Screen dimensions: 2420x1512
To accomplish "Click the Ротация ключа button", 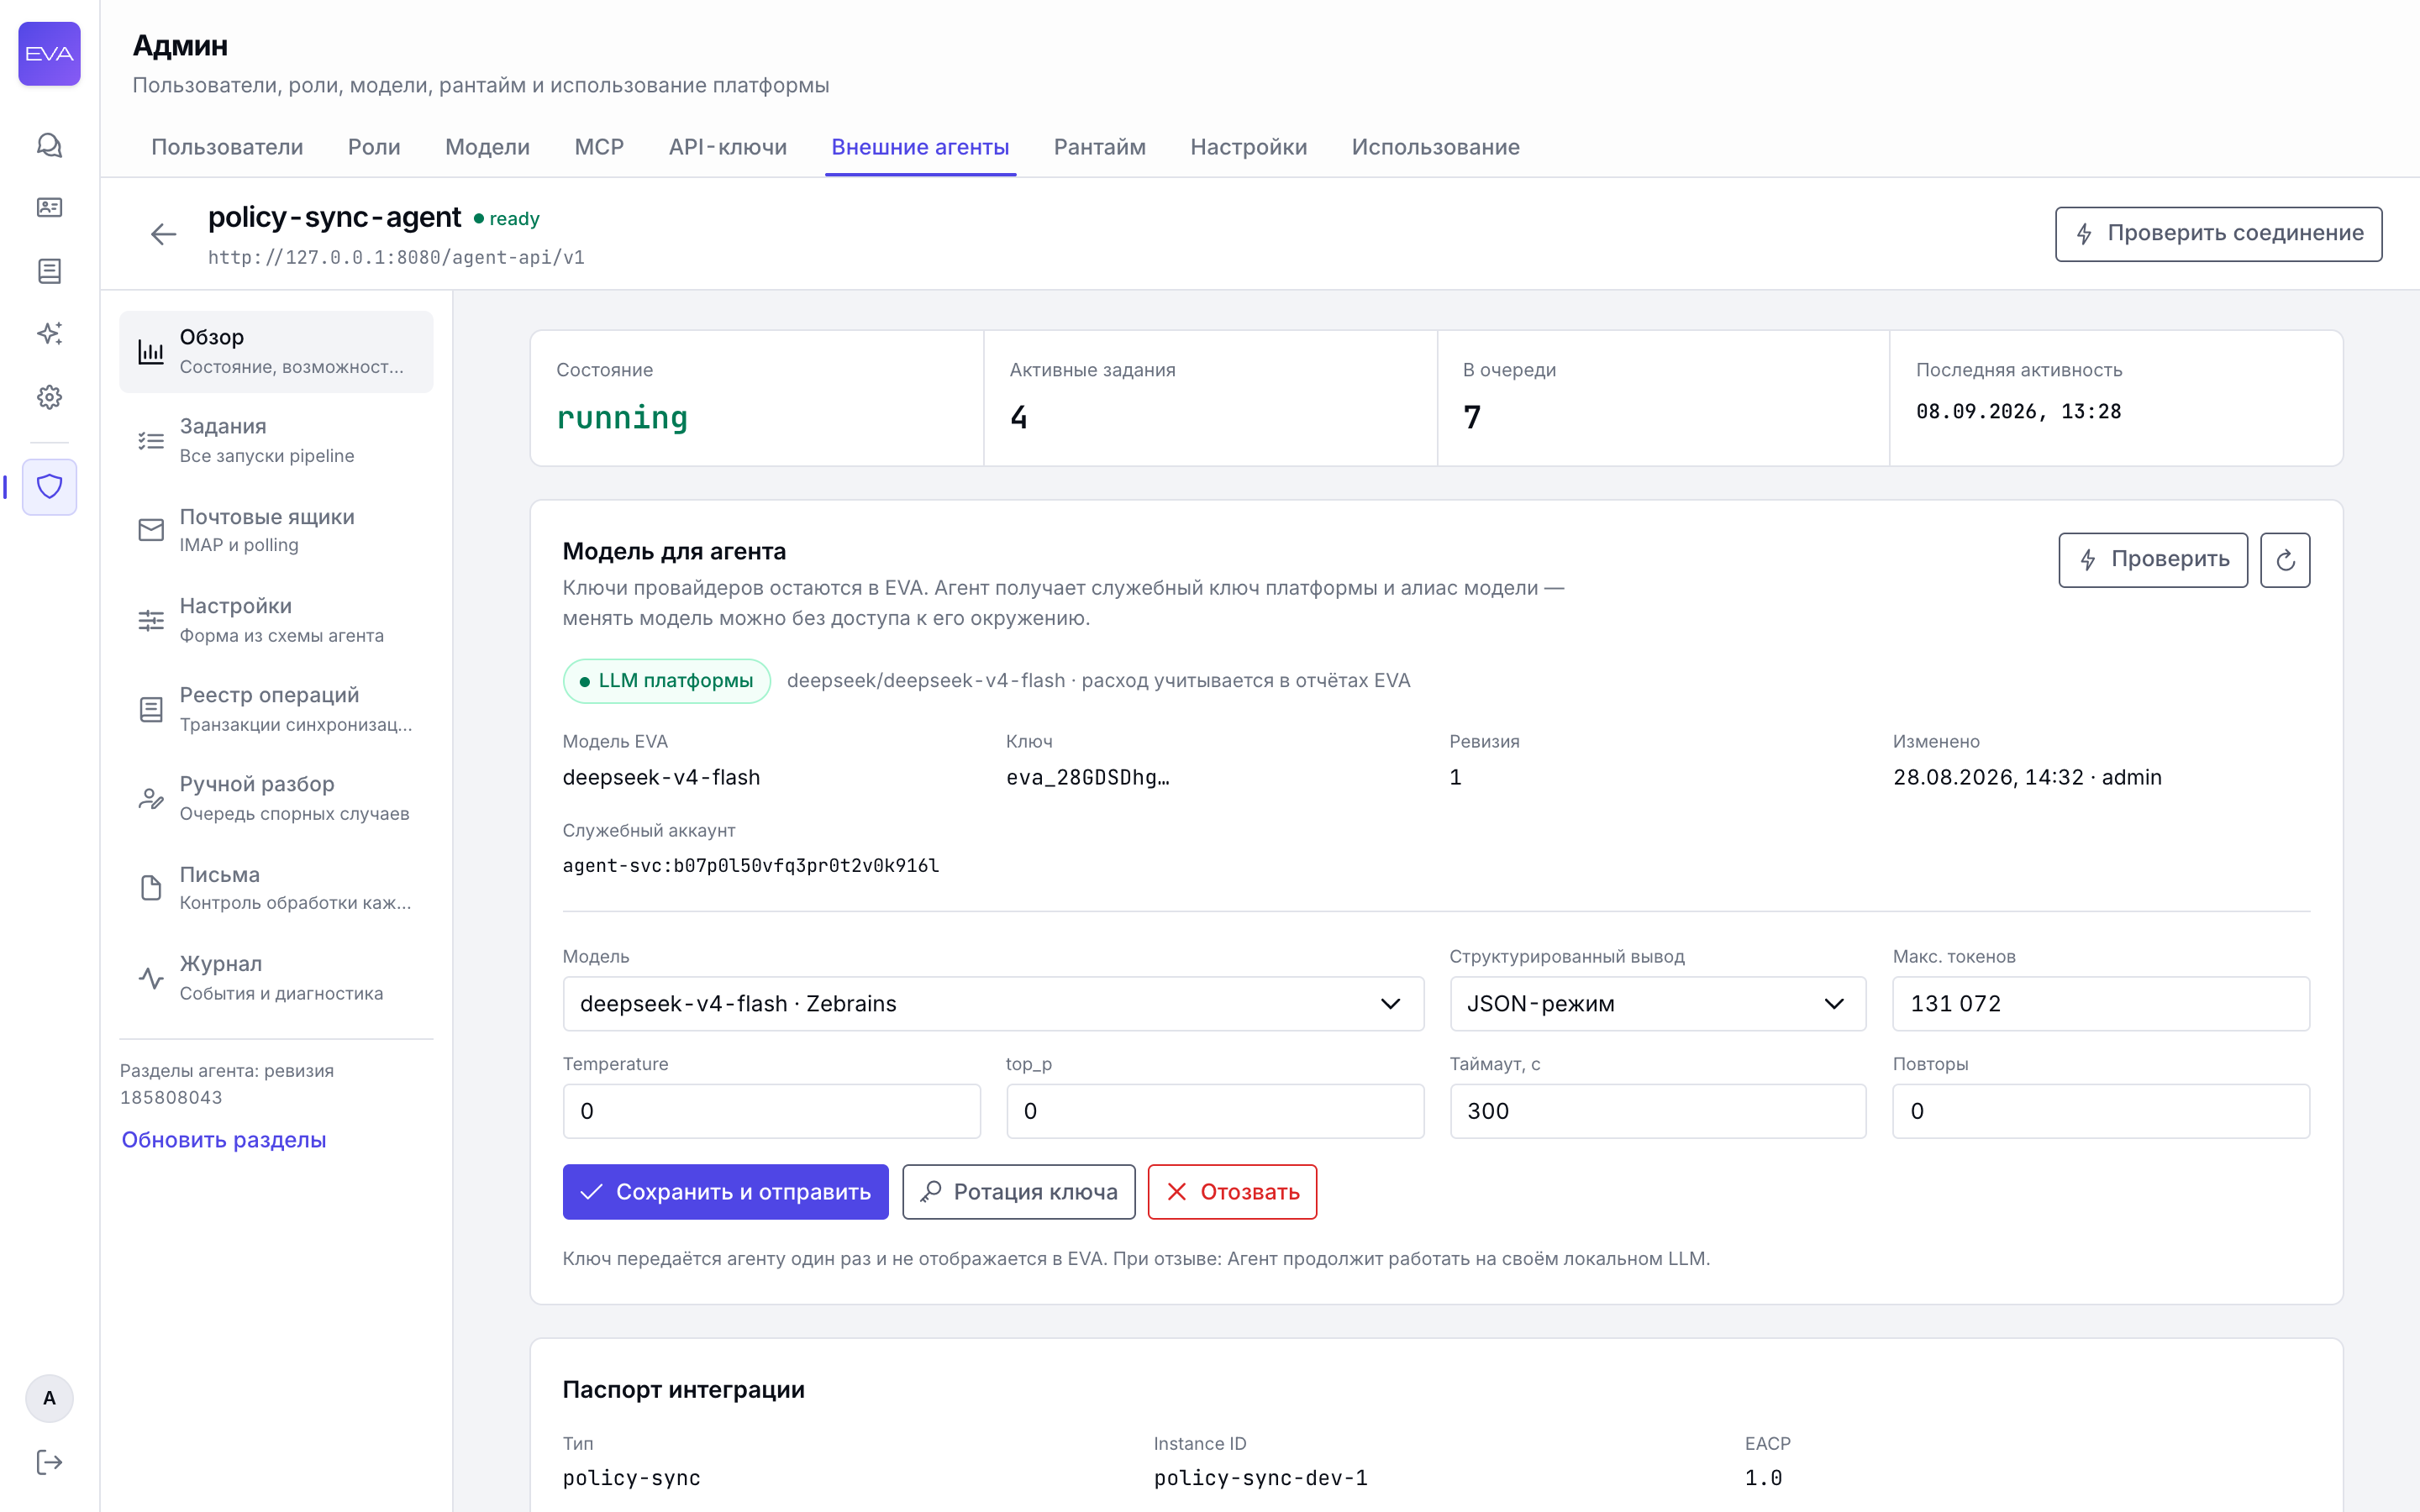I will (1018, 1192).
